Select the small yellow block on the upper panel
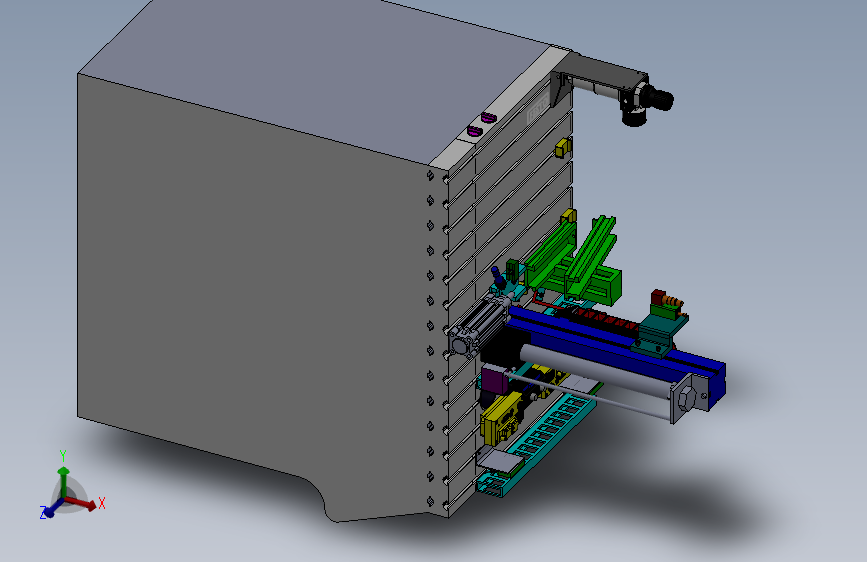This screenshot has height=562, width=867. [x=562, y=148]
